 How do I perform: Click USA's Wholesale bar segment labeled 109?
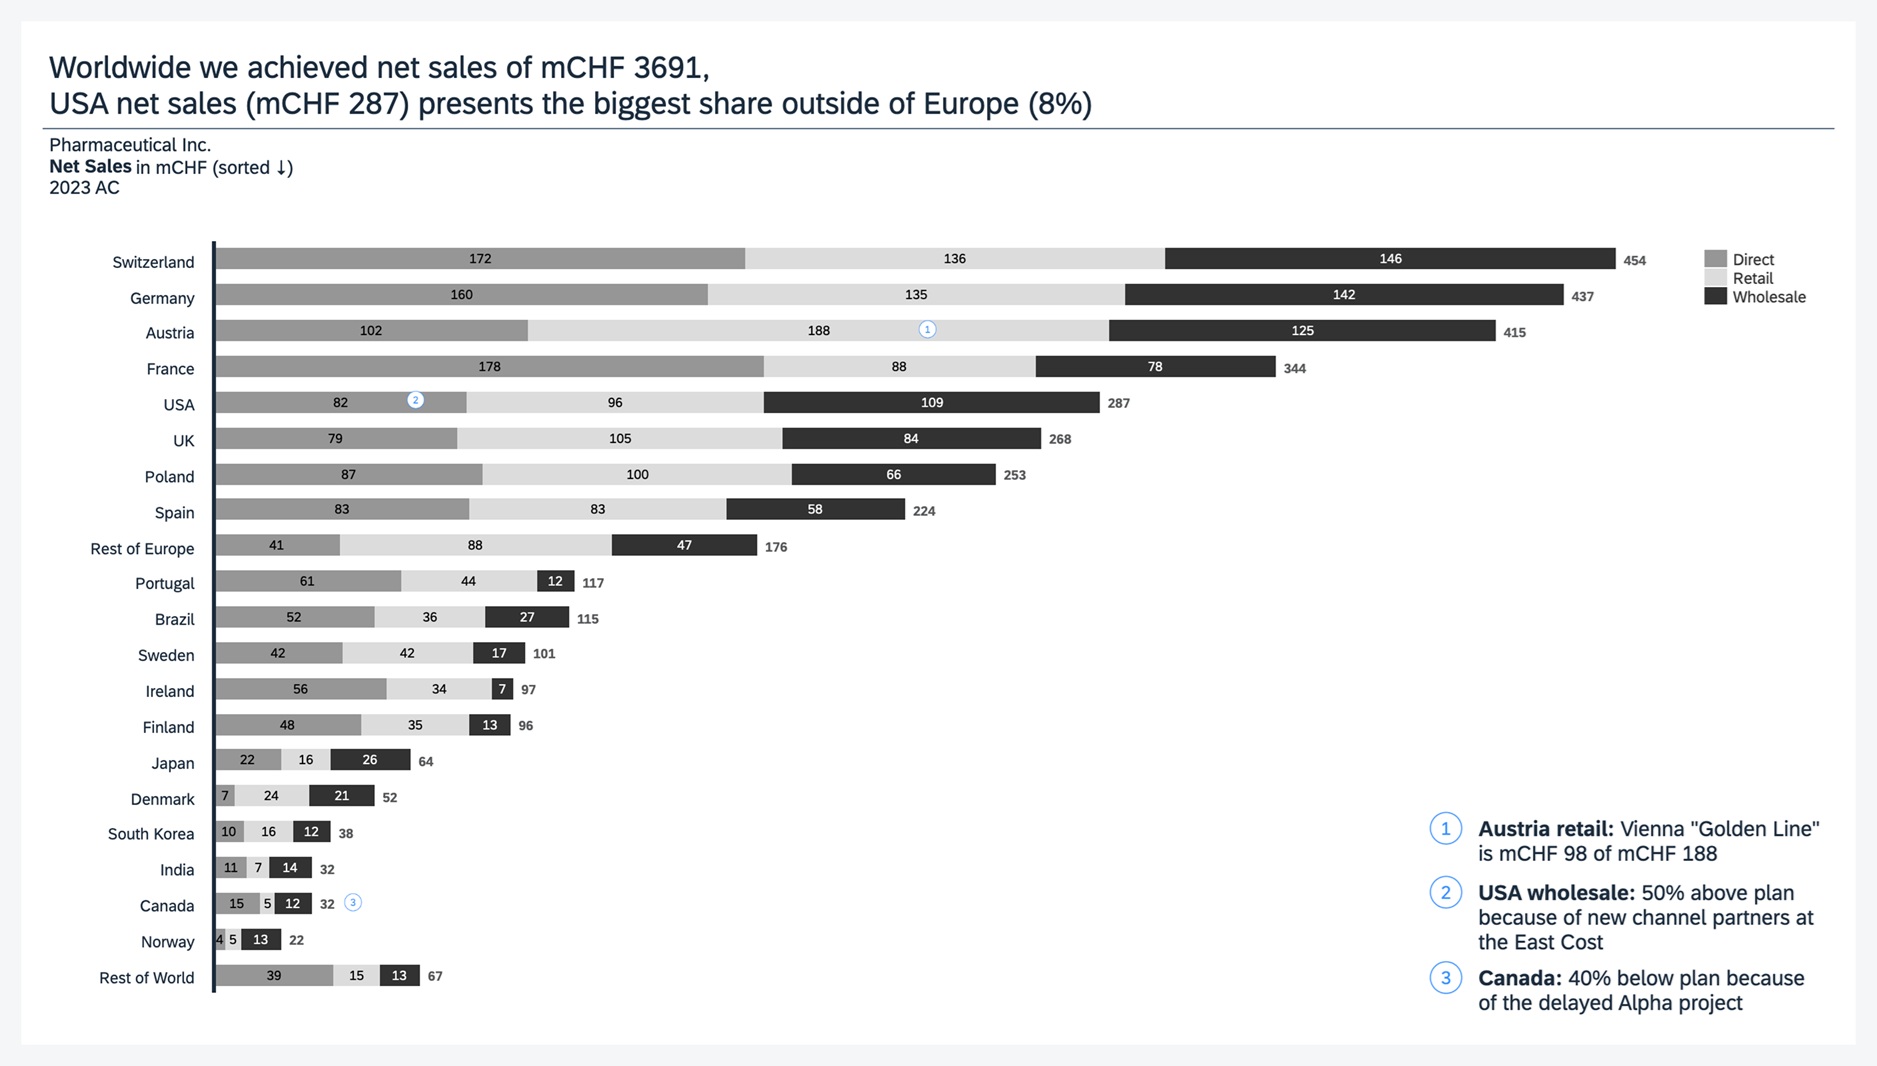click(931, 403)
